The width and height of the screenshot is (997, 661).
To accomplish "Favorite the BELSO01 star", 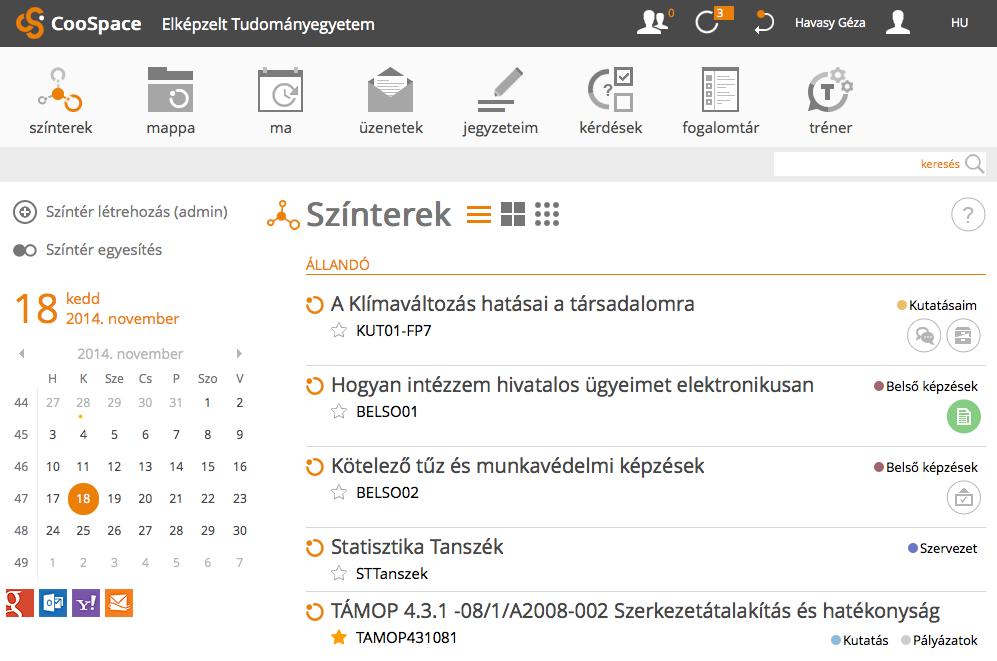I will [x=339, y=411].
